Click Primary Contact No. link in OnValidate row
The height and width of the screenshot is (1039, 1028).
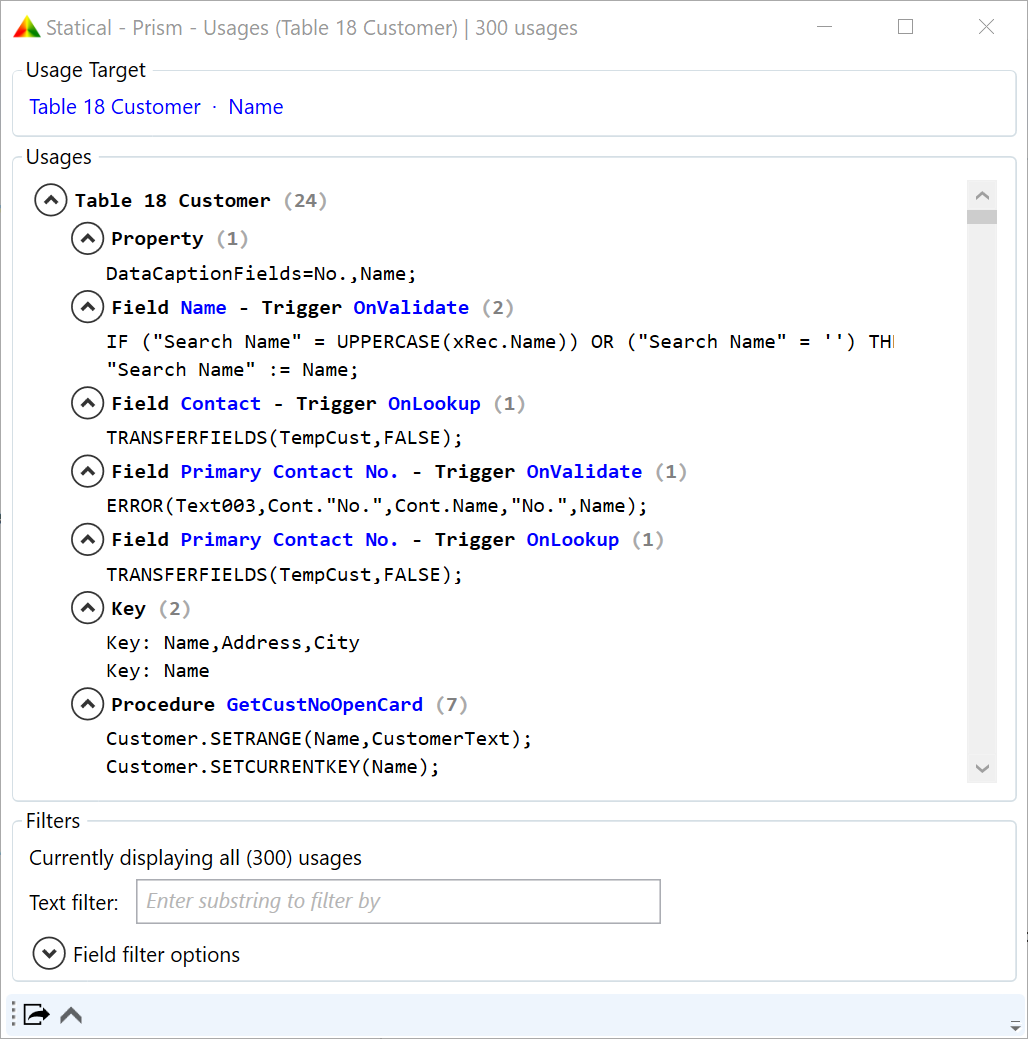tap(290, 472)
